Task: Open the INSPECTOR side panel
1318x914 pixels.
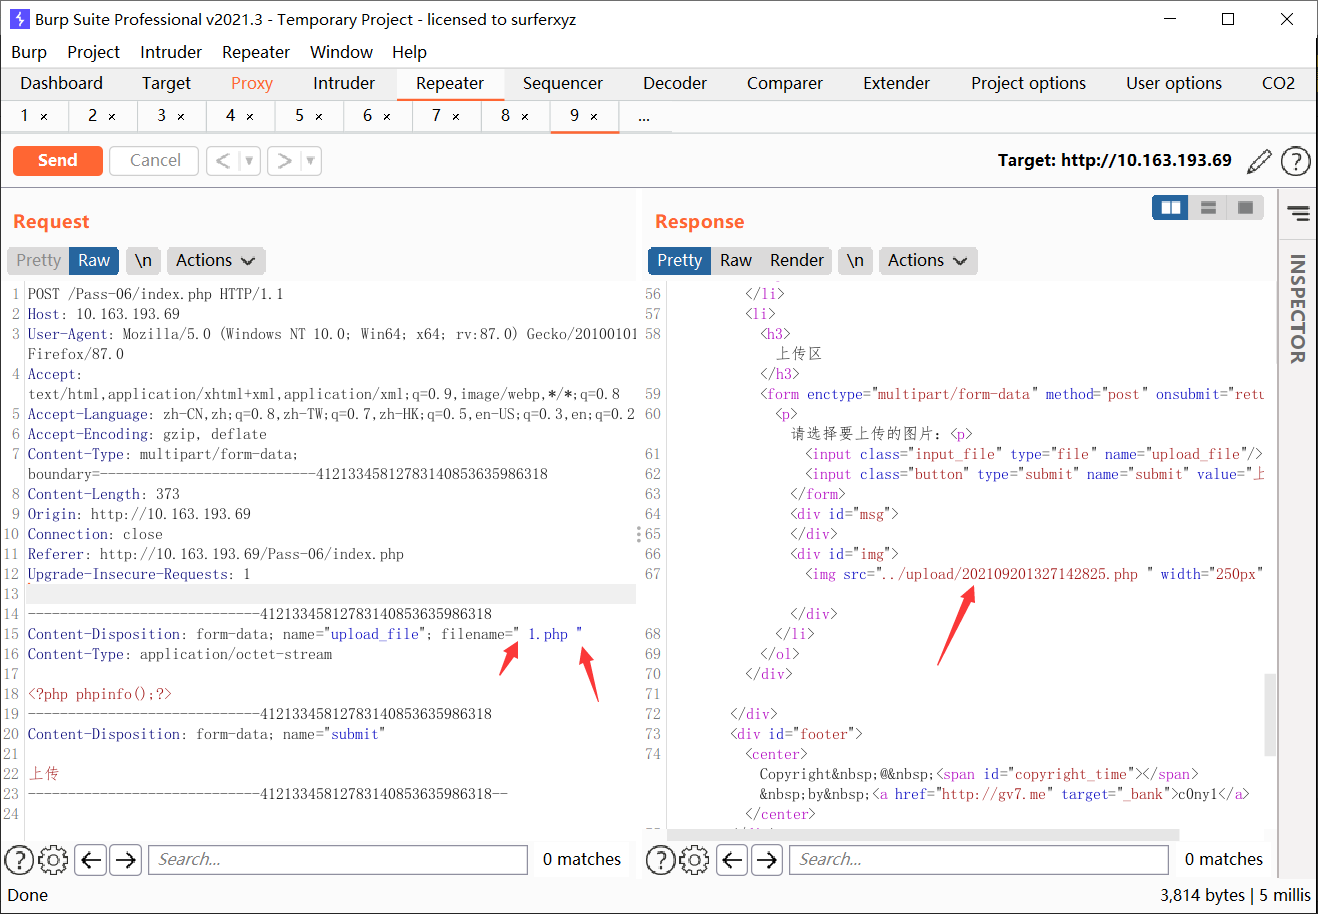Action: [x=1297, y=308]
